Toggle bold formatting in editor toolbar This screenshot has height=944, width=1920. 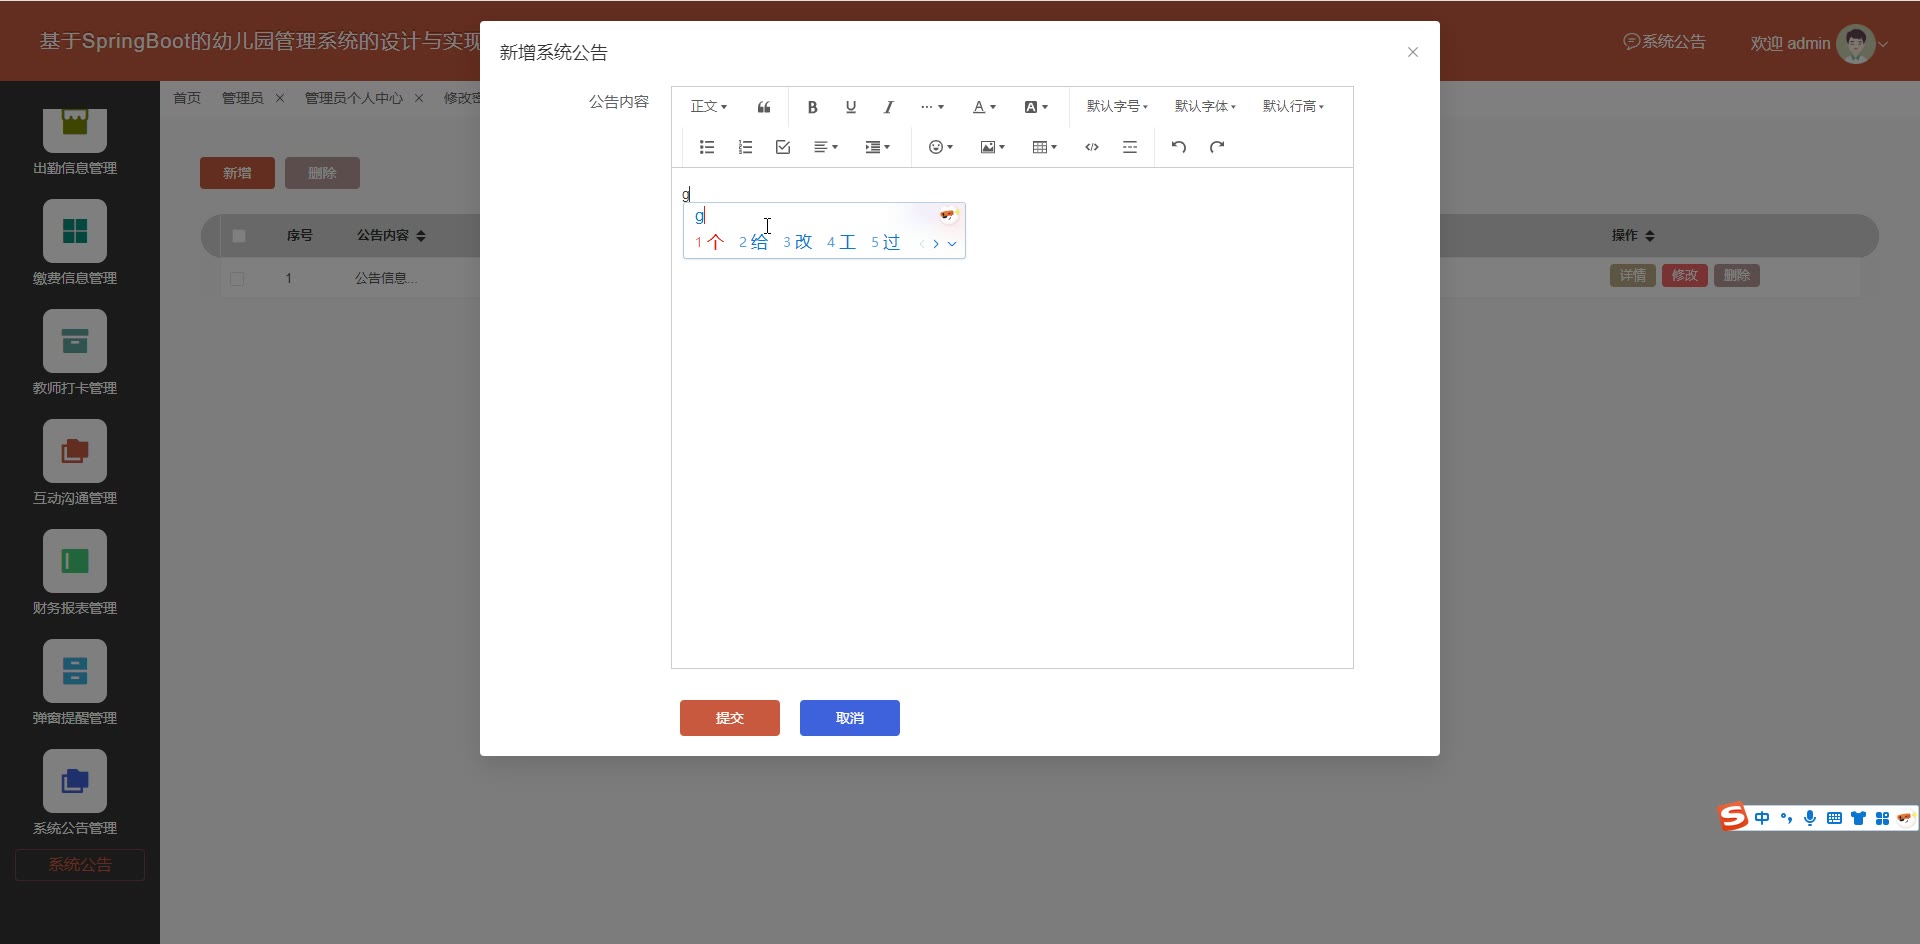point(812,107)
